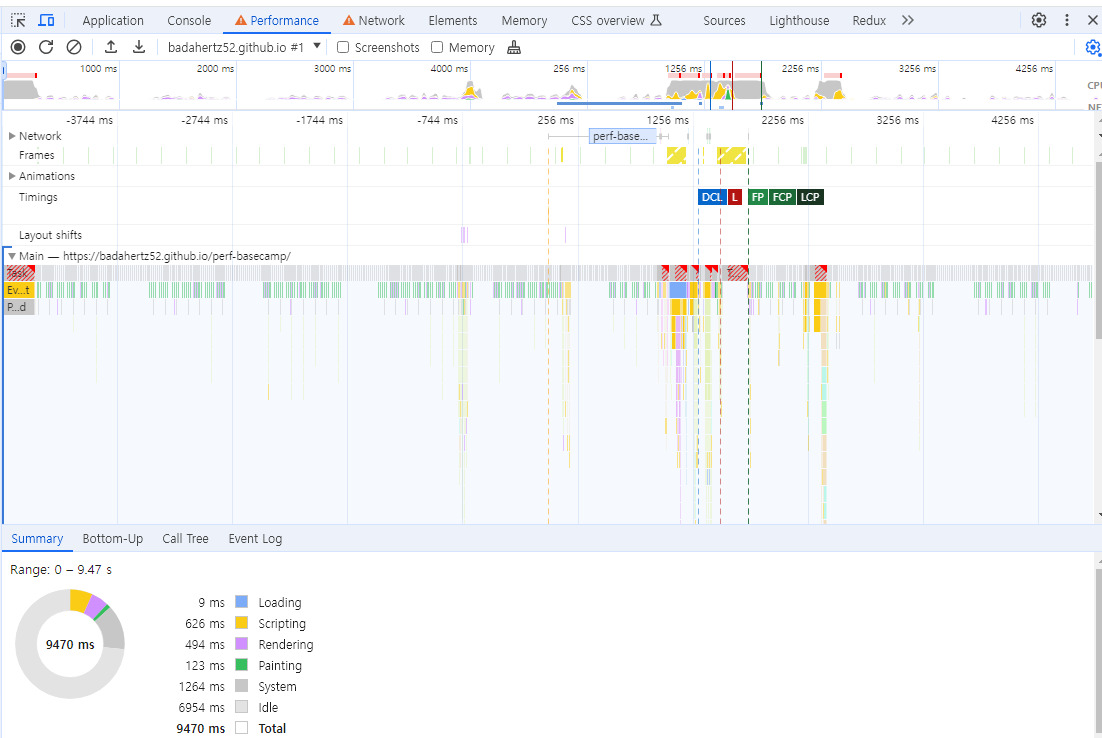Viewport: 1102px width, 738px height.
Task: Click the yellow Scripting color swatch
Action: pyautogui.click(x=241, y=623)
